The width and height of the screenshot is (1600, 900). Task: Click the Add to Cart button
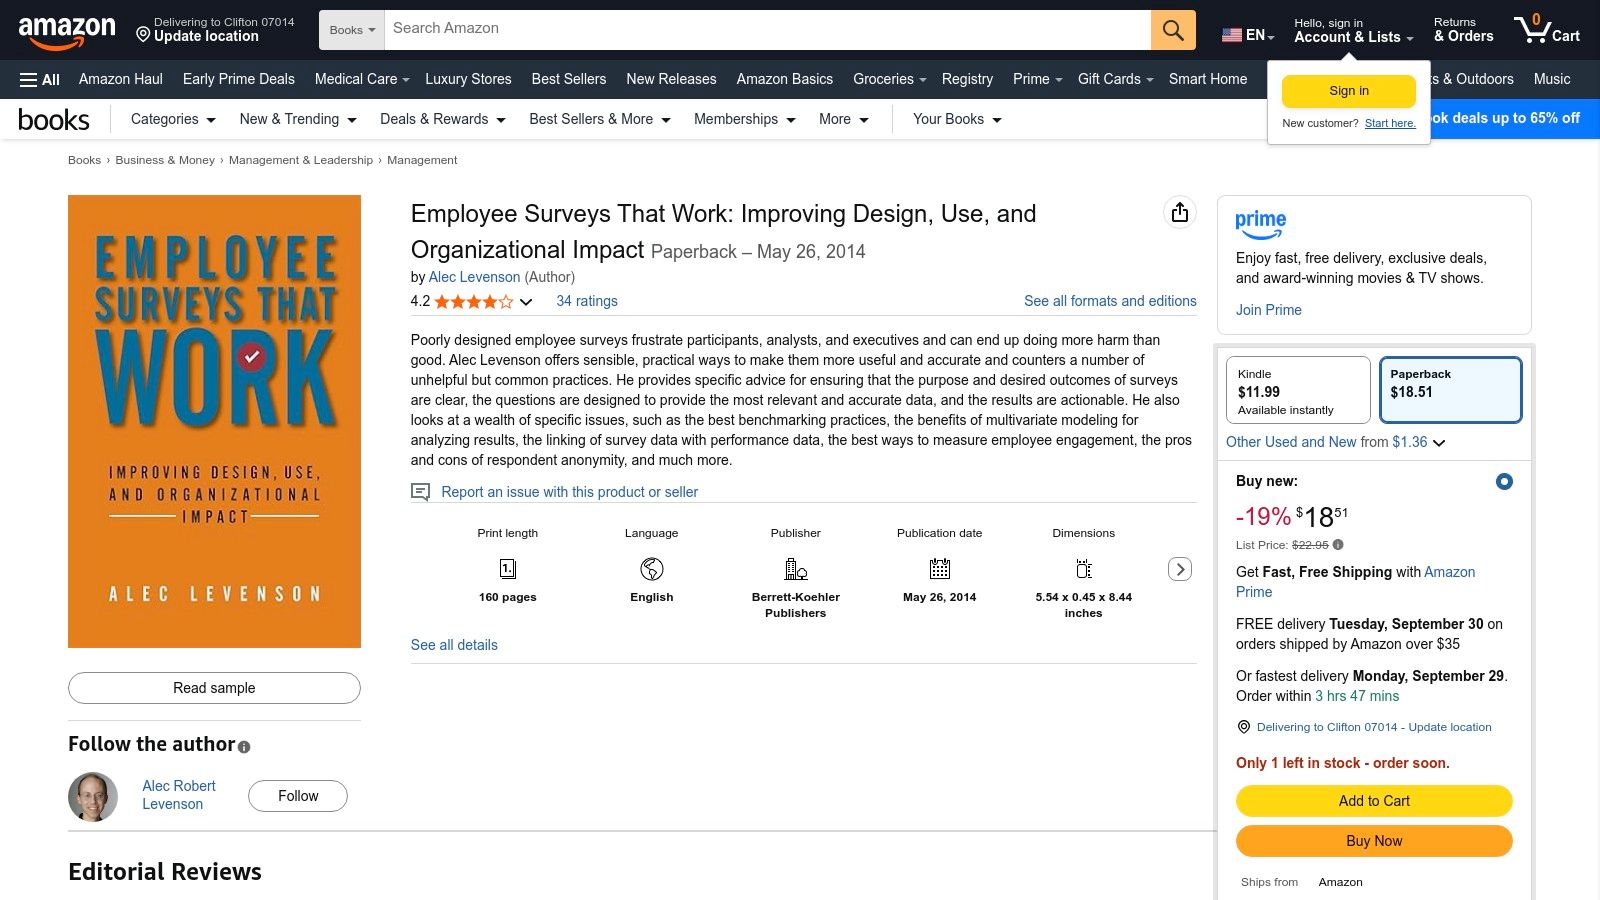[x=1373, y=801]
